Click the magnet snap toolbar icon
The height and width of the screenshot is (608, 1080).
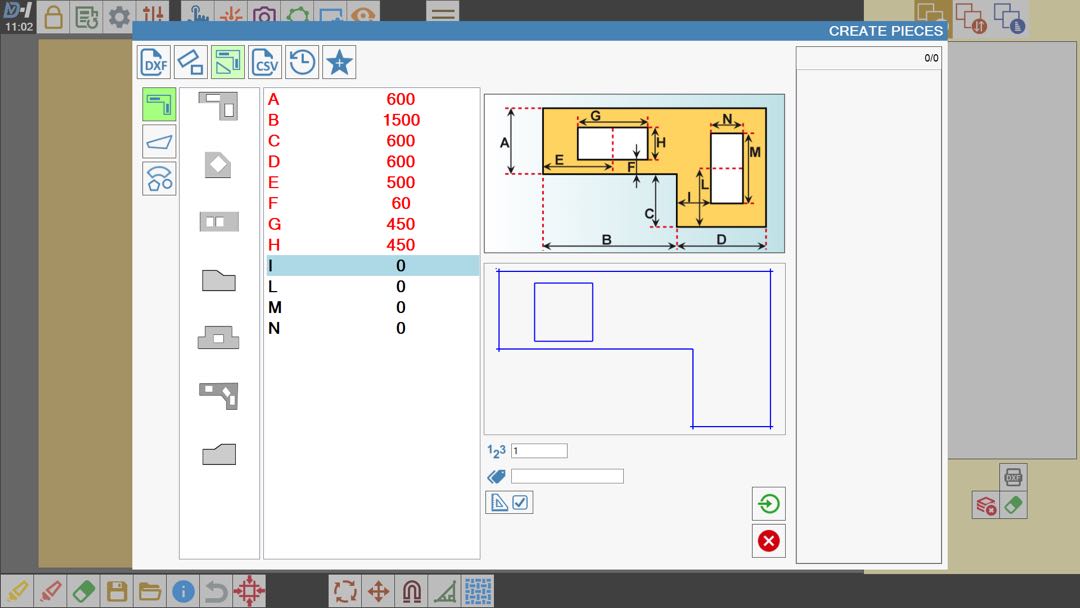pyautogui.click(x=412, y=590)
